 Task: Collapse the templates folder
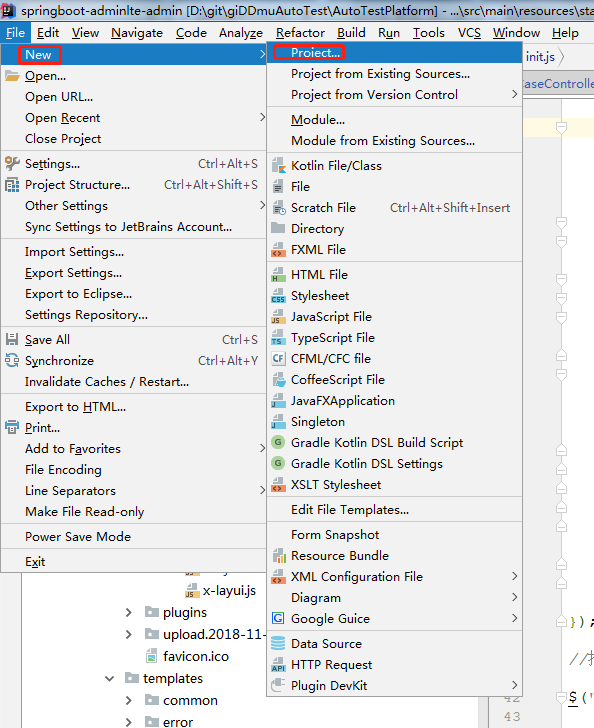(x=110, y=679)
